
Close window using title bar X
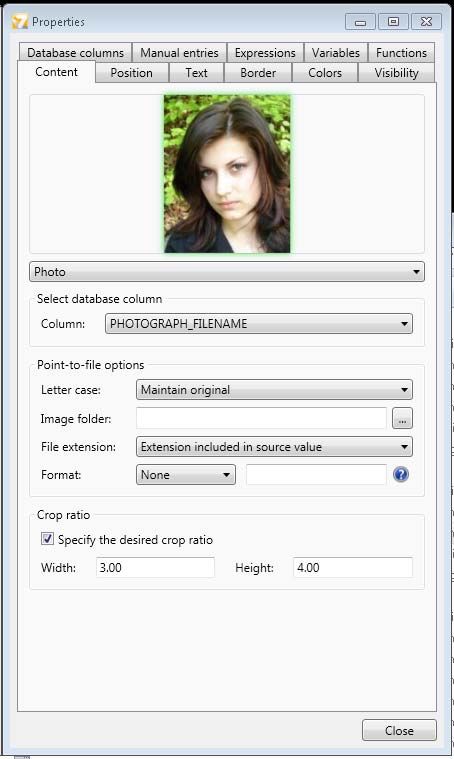click(x=426, y=22)
